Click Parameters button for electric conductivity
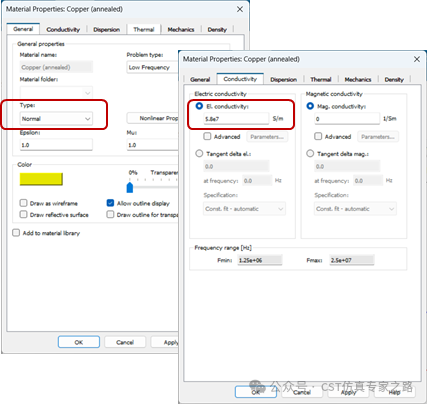The height and width of the screenshot is (404, 427). click(267, 137)
